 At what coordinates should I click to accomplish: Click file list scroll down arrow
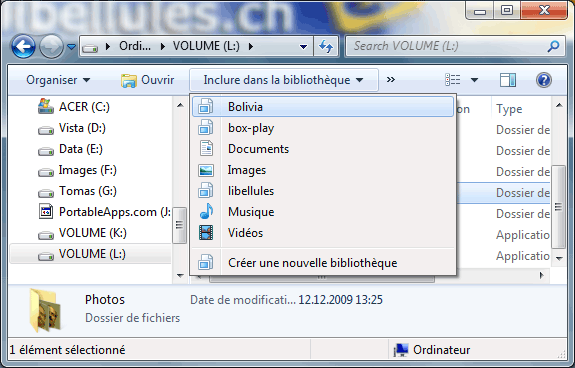pos(559,259)
